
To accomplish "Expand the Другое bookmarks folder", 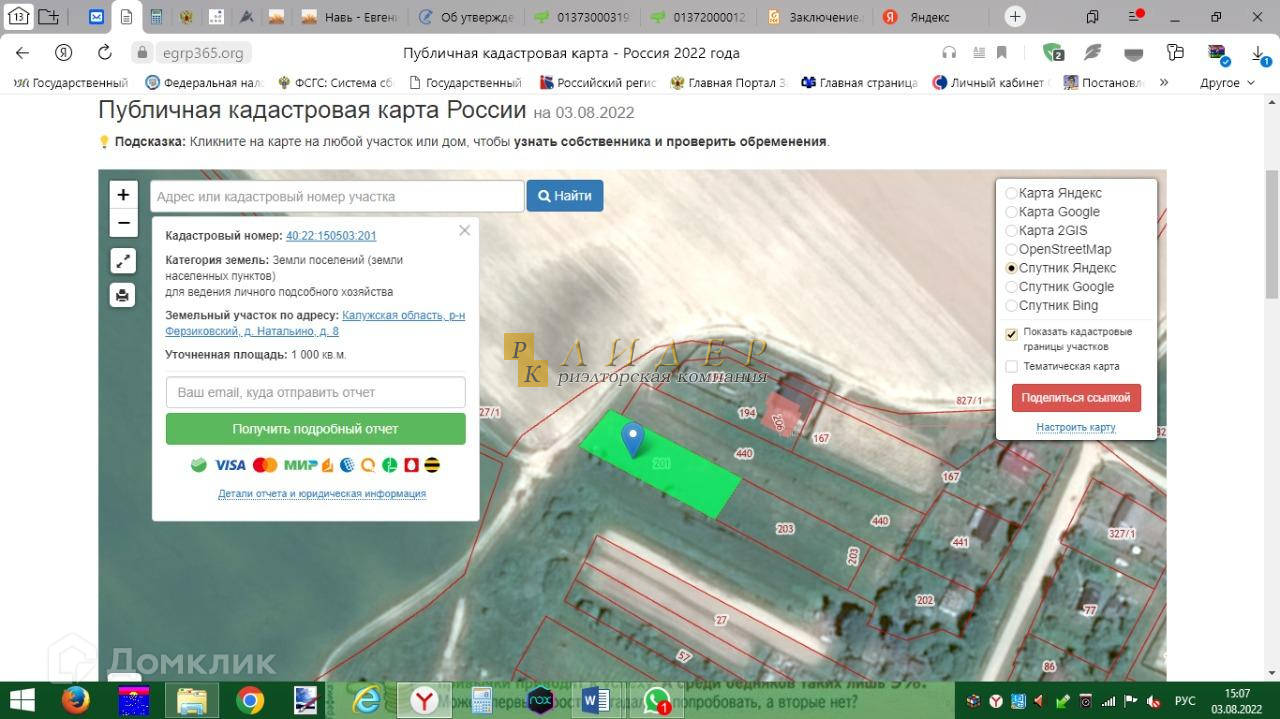I will coord(1228,83).
